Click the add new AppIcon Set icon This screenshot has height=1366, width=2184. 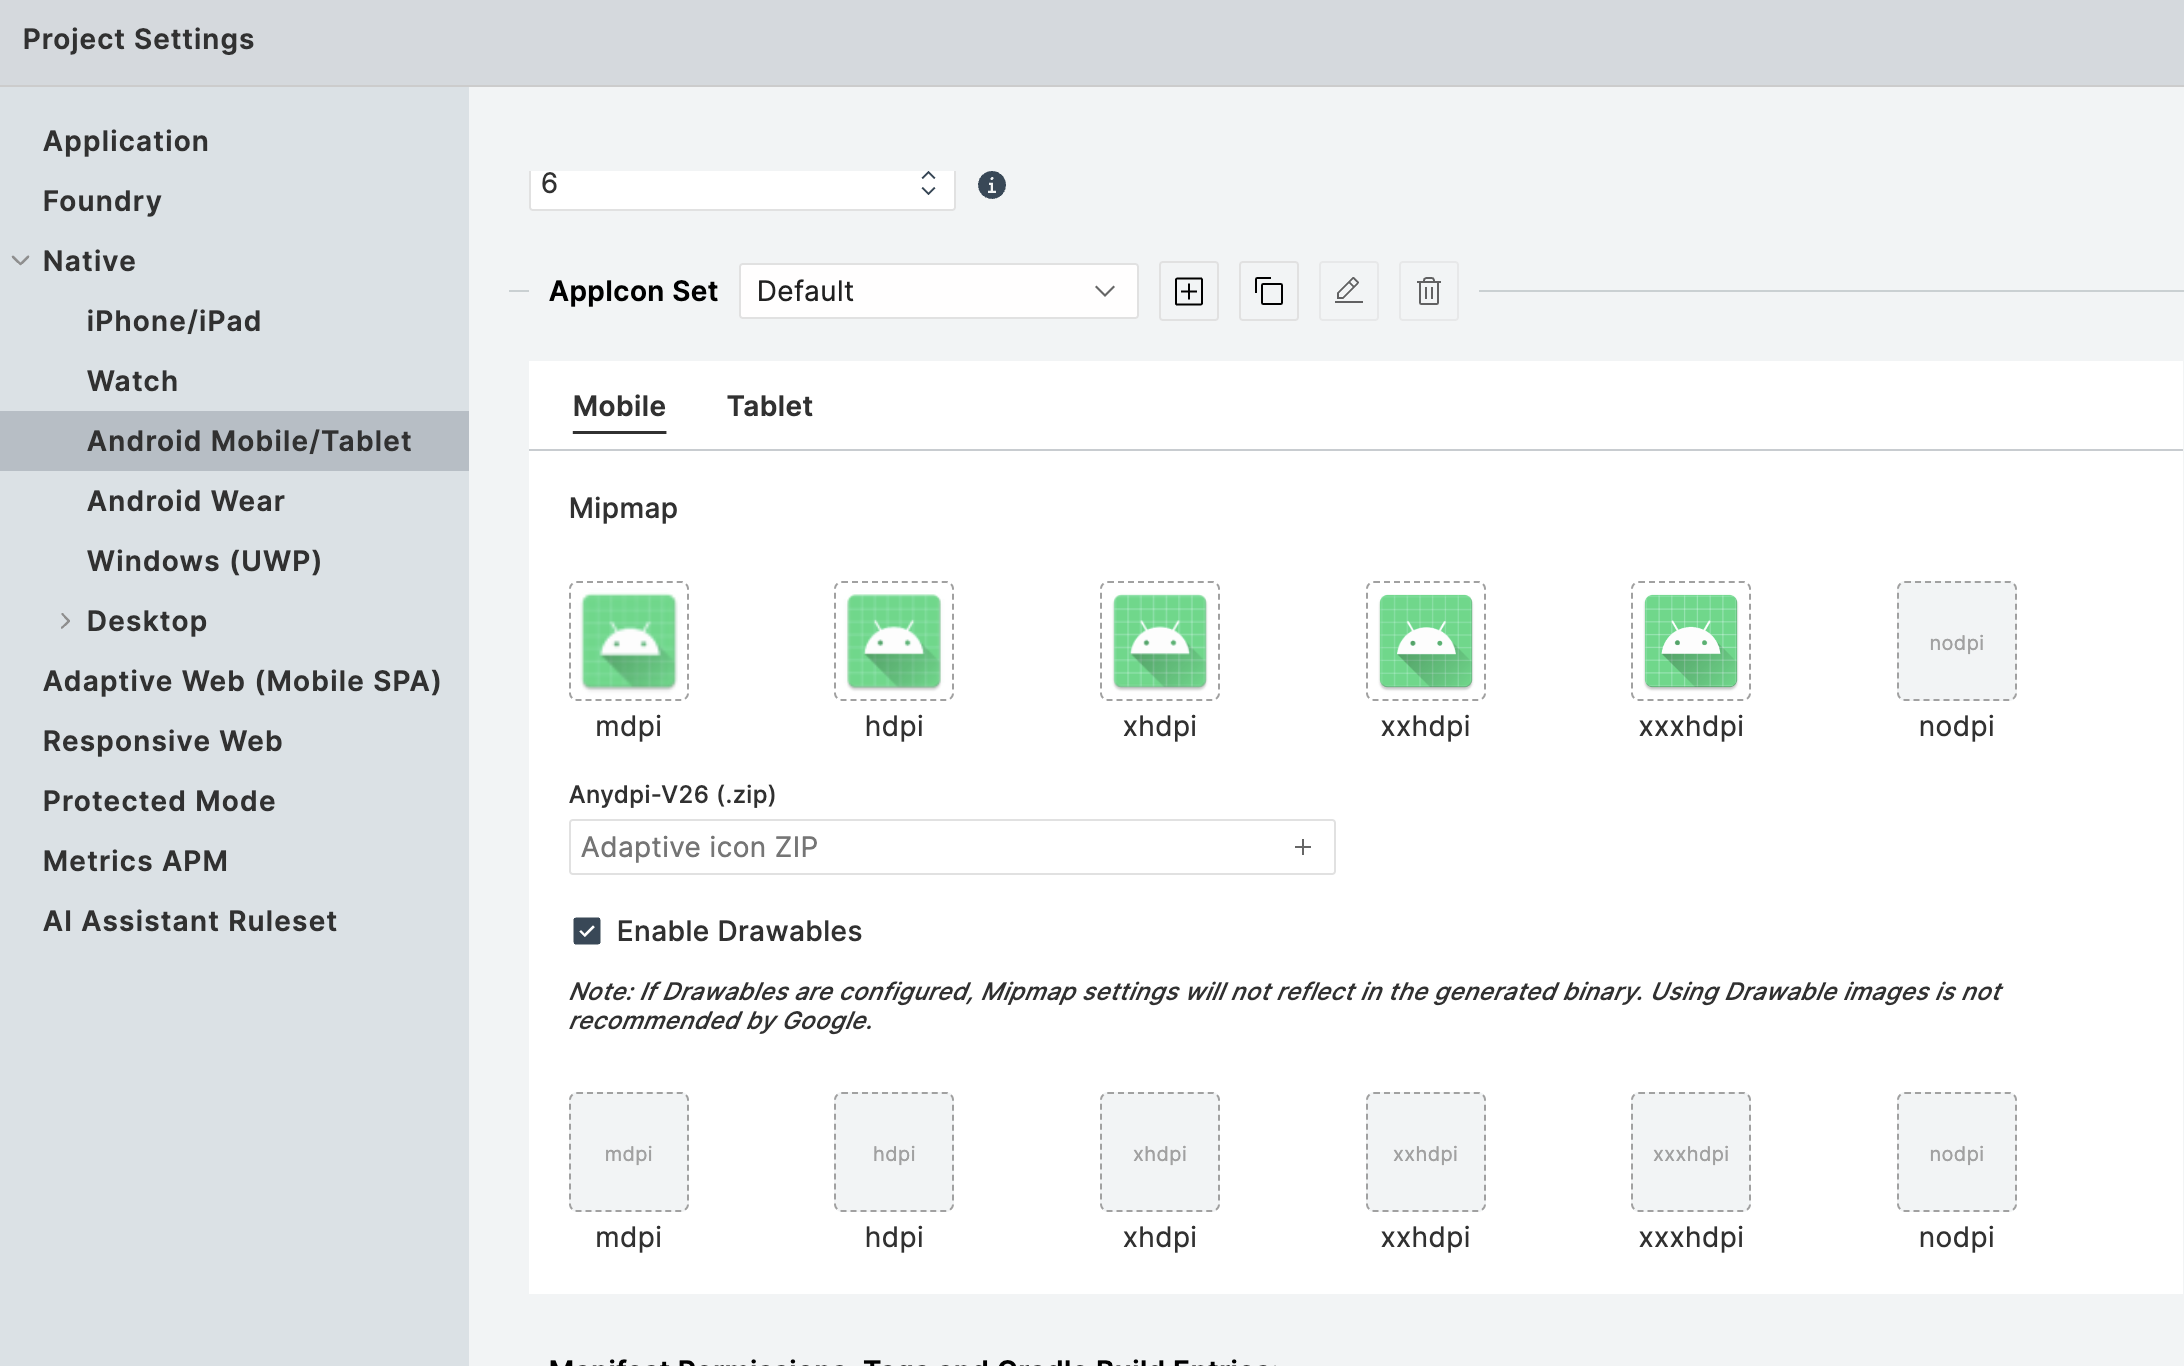(x=1188, y=291)
